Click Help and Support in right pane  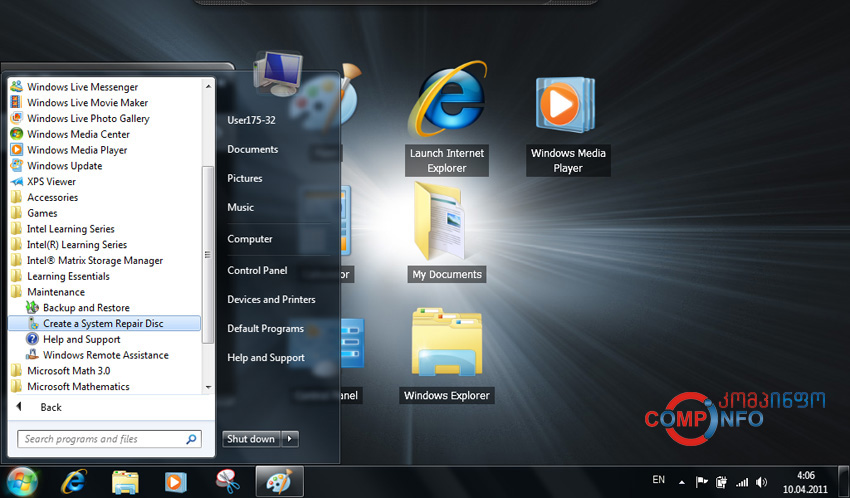point(266,358)
